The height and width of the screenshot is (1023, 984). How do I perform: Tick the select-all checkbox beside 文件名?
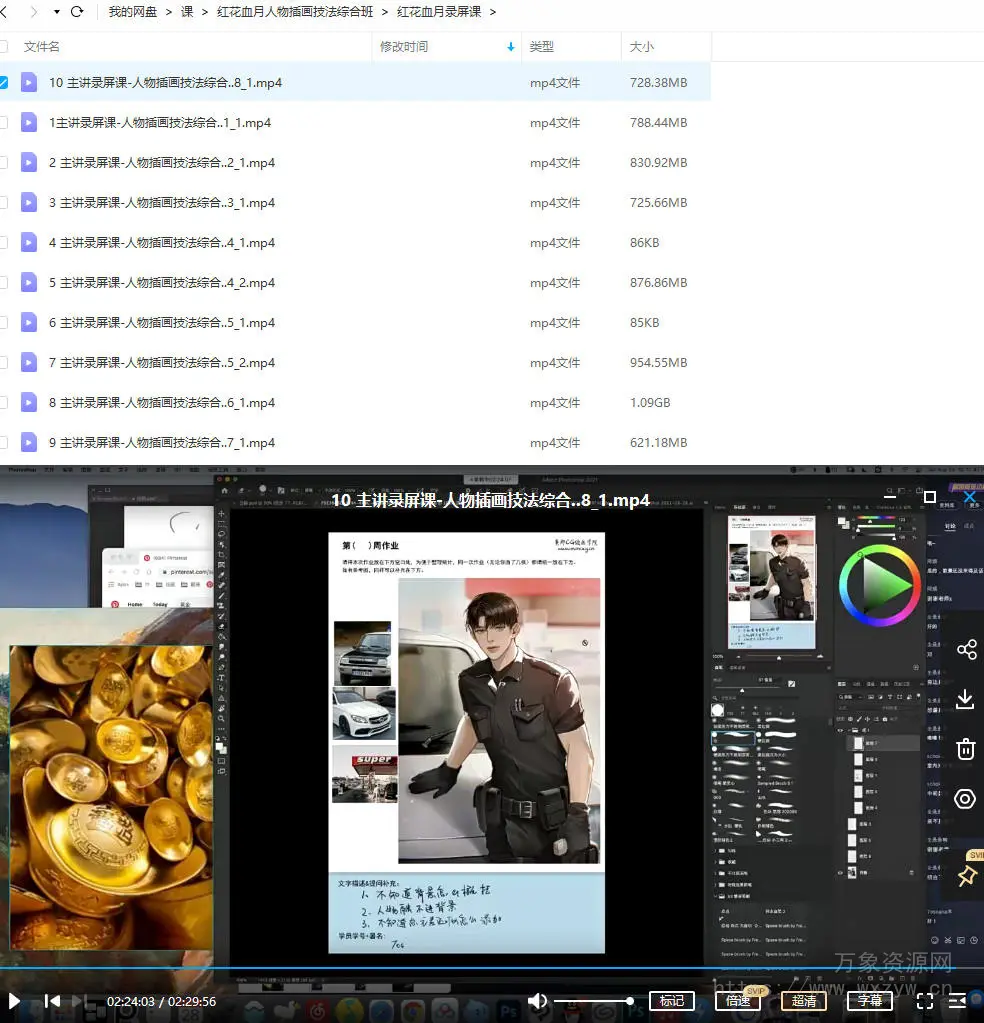(x=3, y=46)
